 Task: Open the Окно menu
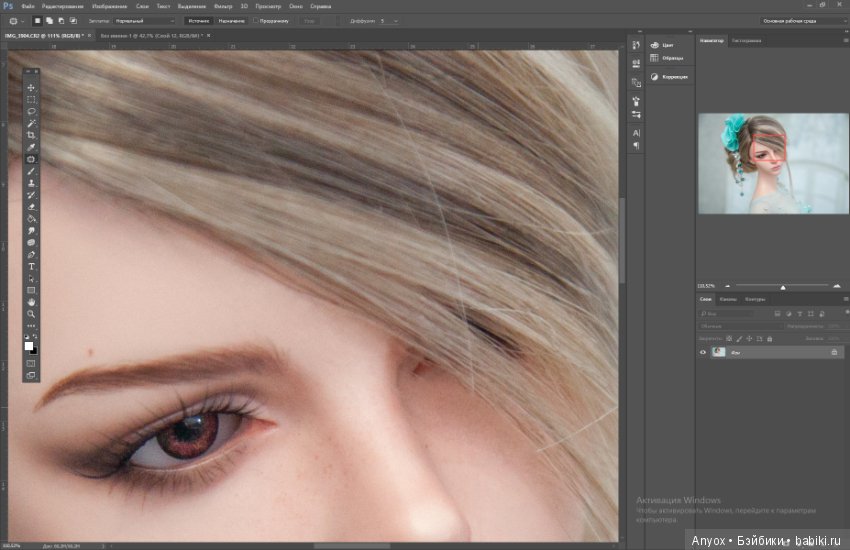pos(296,7)
